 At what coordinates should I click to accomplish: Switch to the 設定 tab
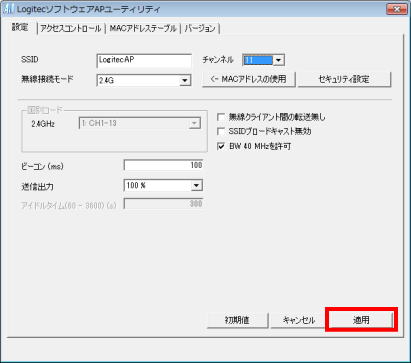click(20, 28)
